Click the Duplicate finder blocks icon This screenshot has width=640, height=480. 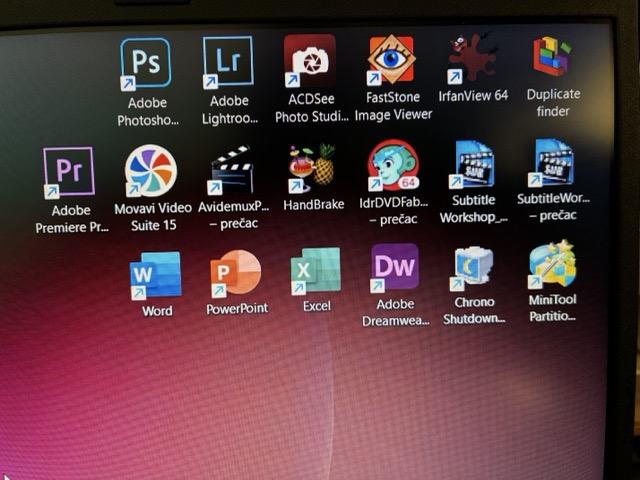coord(553,56)
